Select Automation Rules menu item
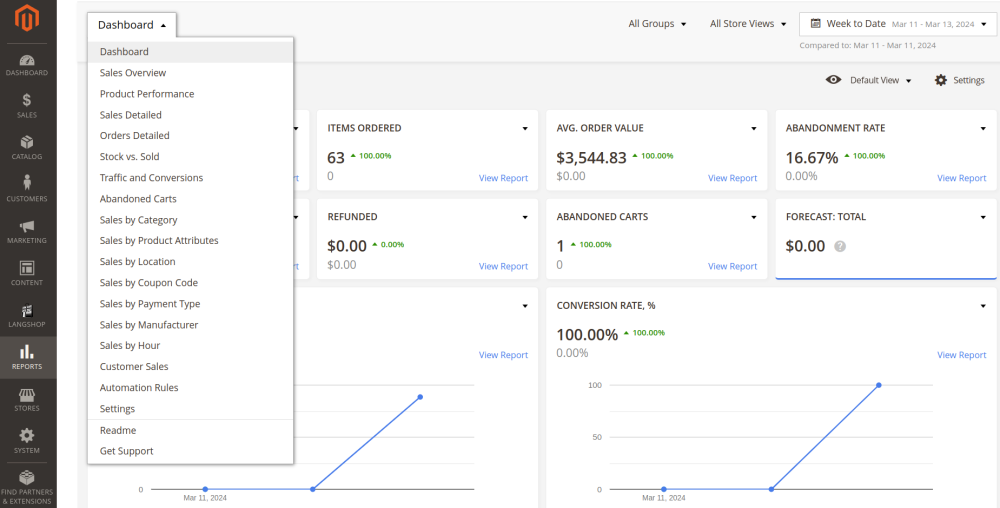The height and width of the screenshot is (508, 1000). pos(191,387)
